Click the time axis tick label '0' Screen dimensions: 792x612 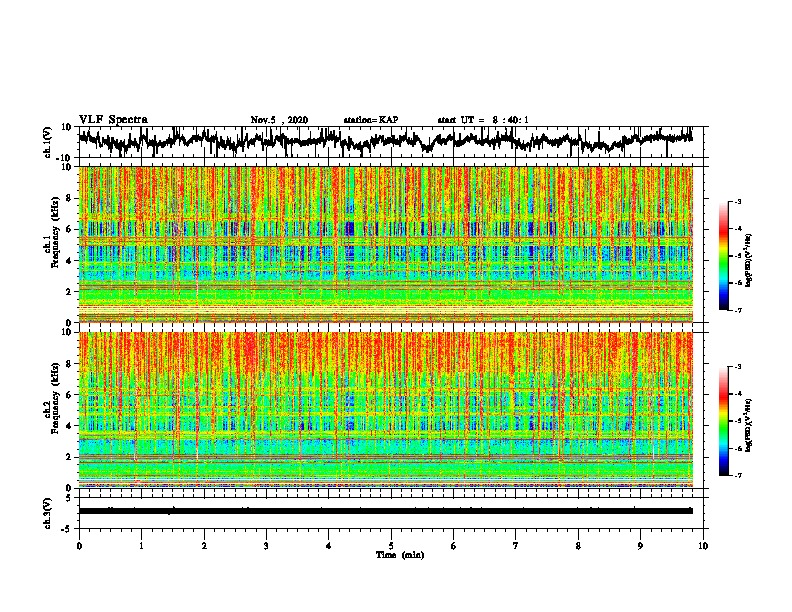(79, 546)
